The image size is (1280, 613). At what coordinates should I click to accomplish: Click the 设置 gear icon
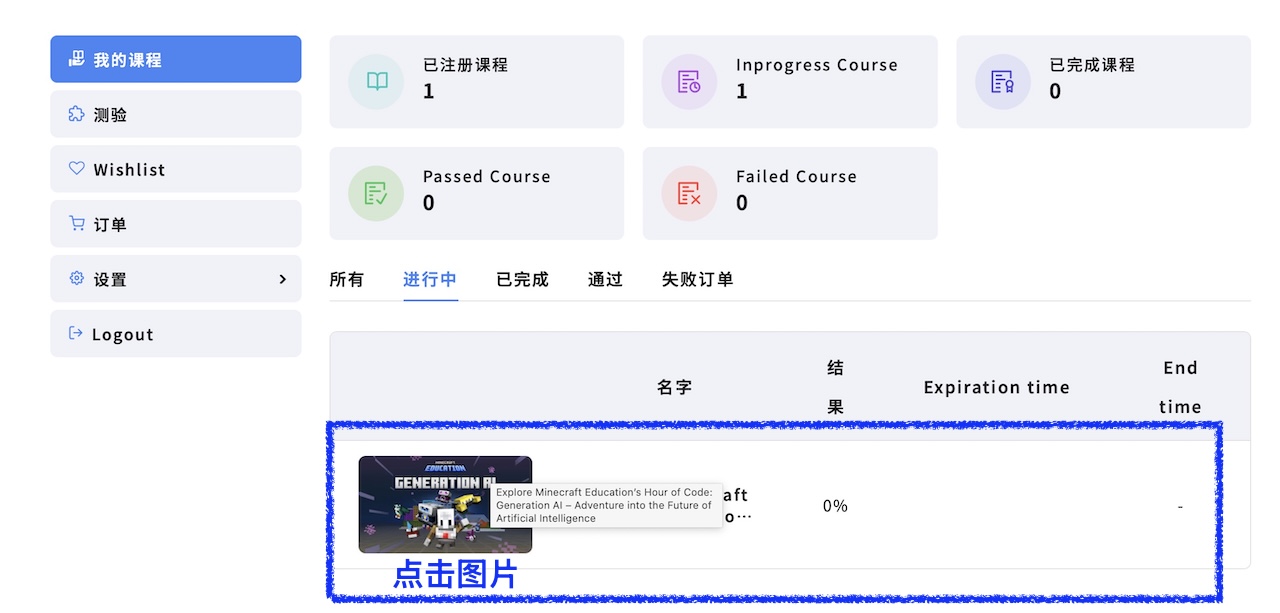pos(76,279)
